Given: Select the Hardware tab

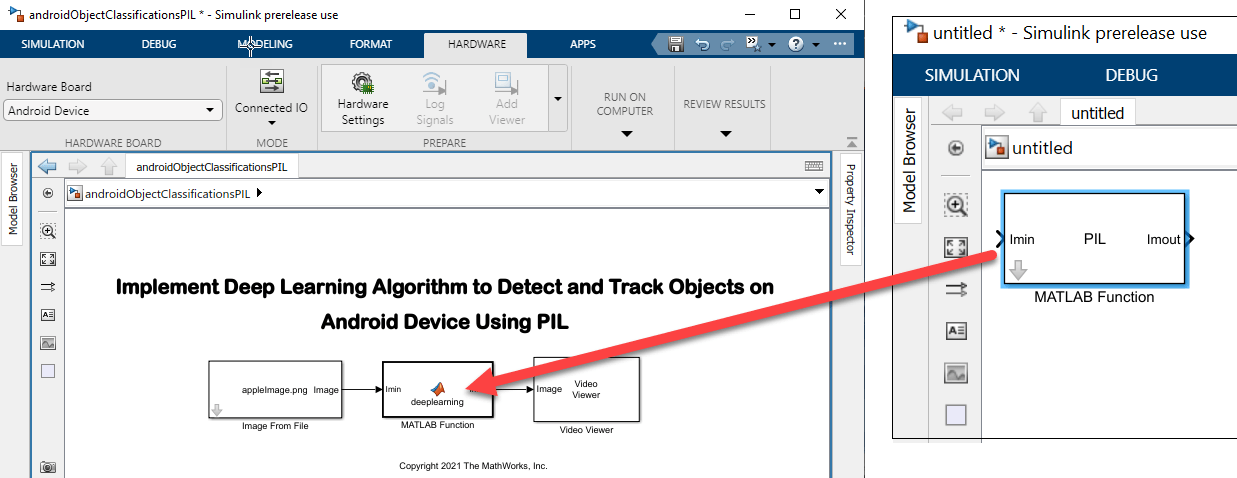Looking at the screenshot, I should [x=477, y=44].
